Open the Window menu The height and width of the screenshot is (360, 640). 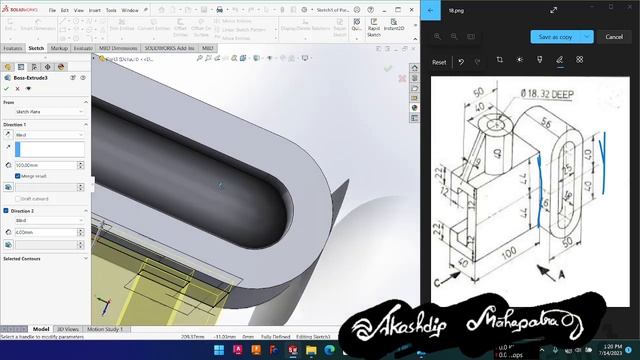point(130,10)
